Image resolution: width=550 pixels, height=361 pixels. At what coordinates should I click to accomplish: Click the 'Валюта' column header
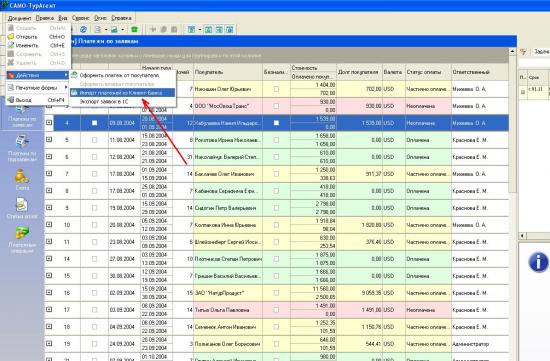394,72
